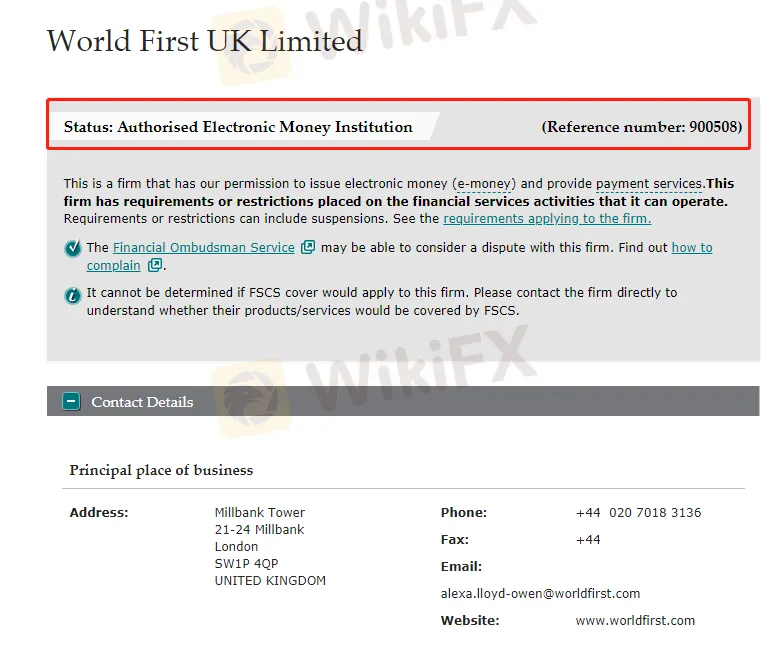
Task: Open the payment services definition link
Action: coord(649,184)
